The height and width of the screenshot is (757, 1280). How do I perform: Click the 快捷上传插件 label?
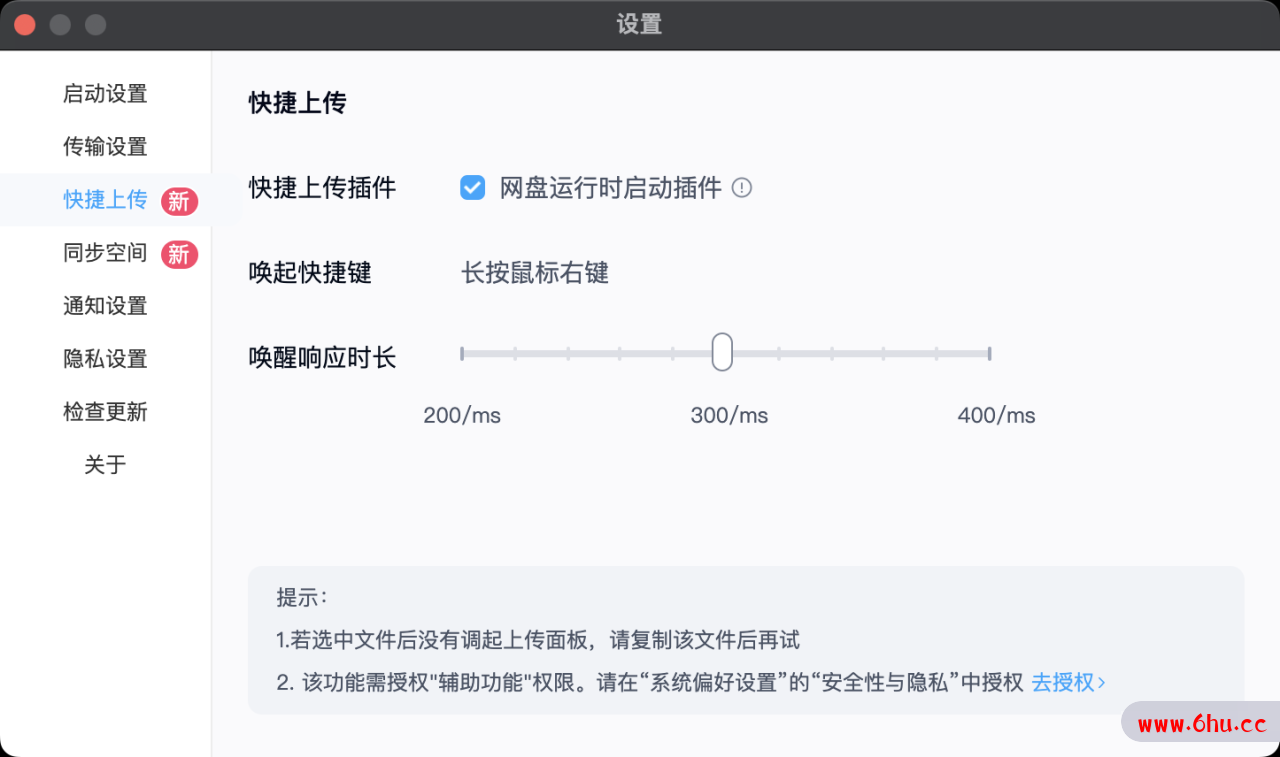(x=322, y=187)
